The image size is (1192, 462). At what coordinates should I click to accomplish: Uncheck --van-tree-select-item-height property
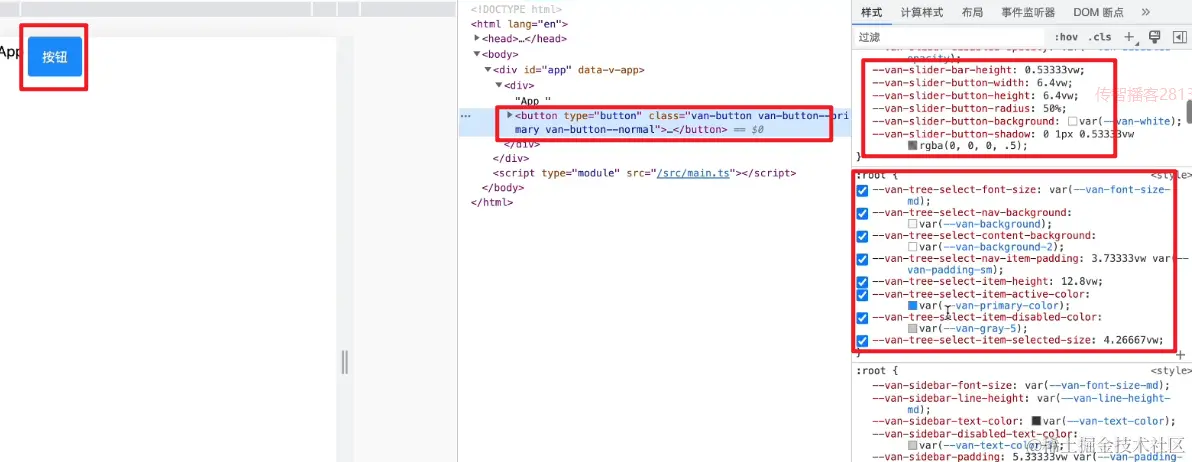pos(862,281)
